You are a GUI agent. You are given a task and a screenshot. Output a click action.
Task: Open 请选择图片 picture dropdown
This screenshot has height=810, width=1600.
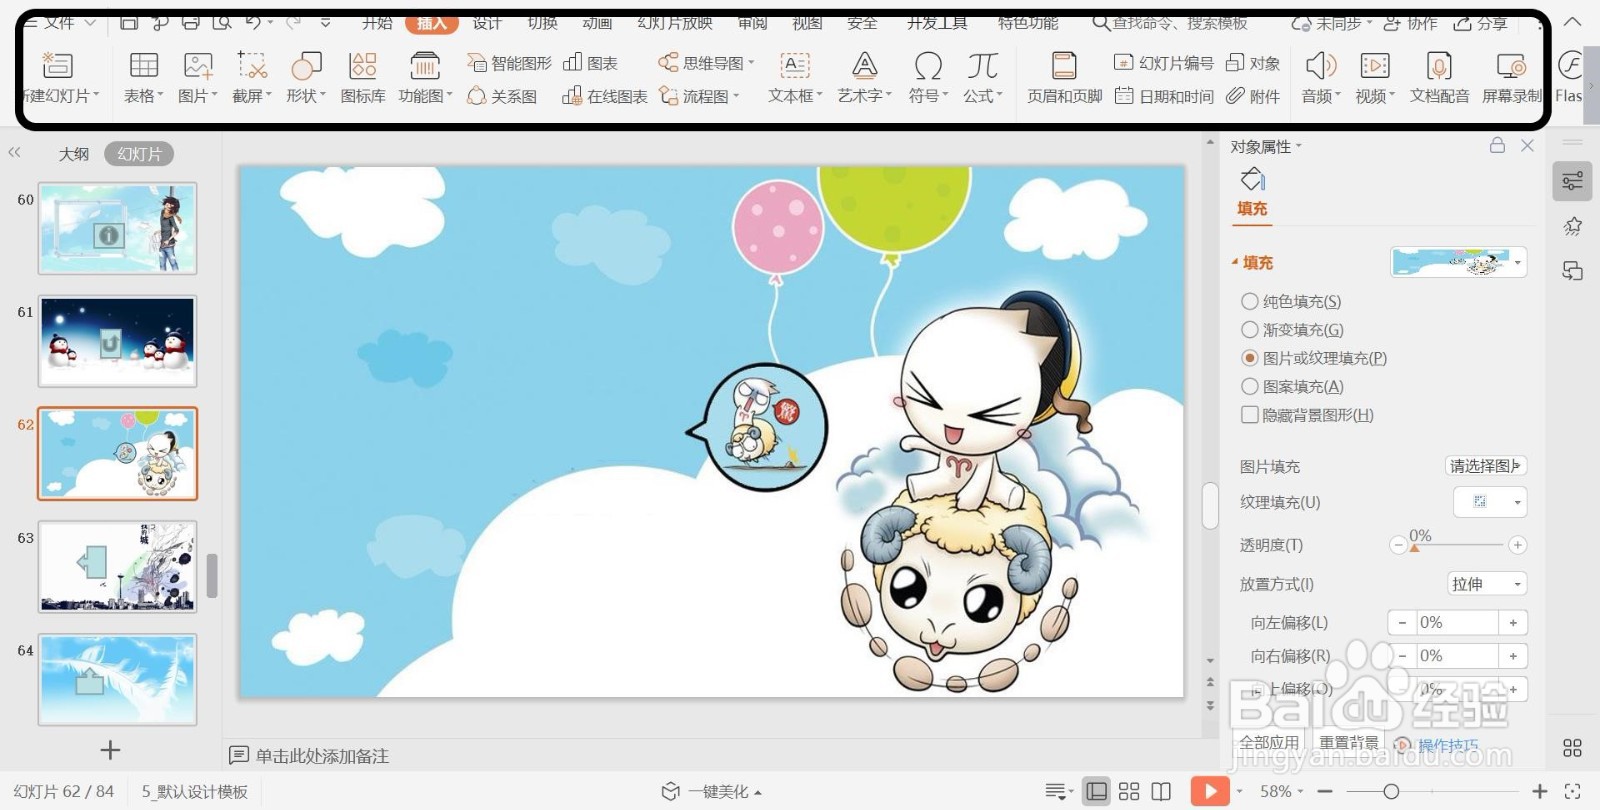click(x=1486, y=466)
